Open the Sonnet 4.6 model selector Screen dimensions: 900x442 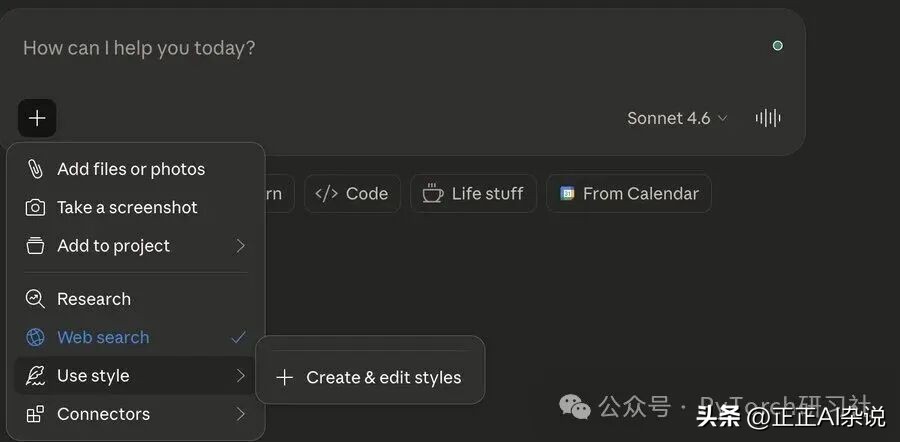(677, 118)
